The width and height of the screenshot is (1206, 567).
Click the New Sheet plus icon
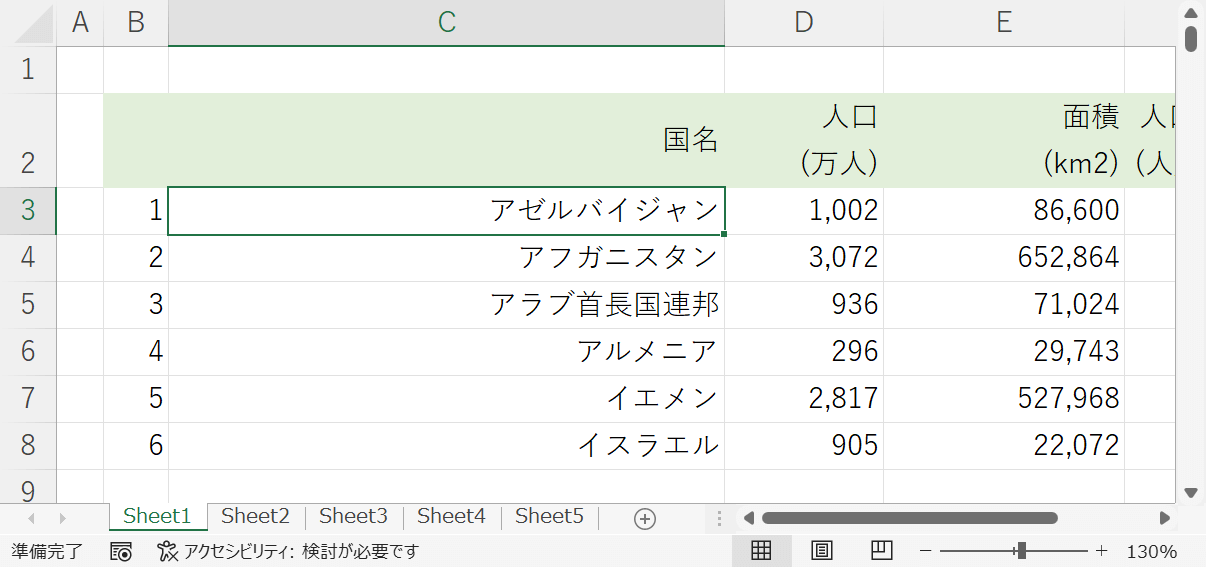tap(645, 518)
